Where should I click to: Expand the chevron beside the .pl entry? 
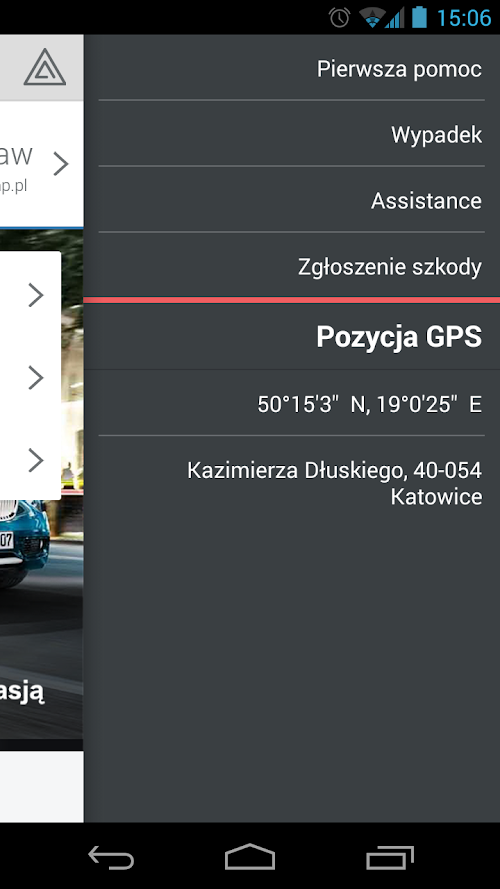[x=61, y=164]
